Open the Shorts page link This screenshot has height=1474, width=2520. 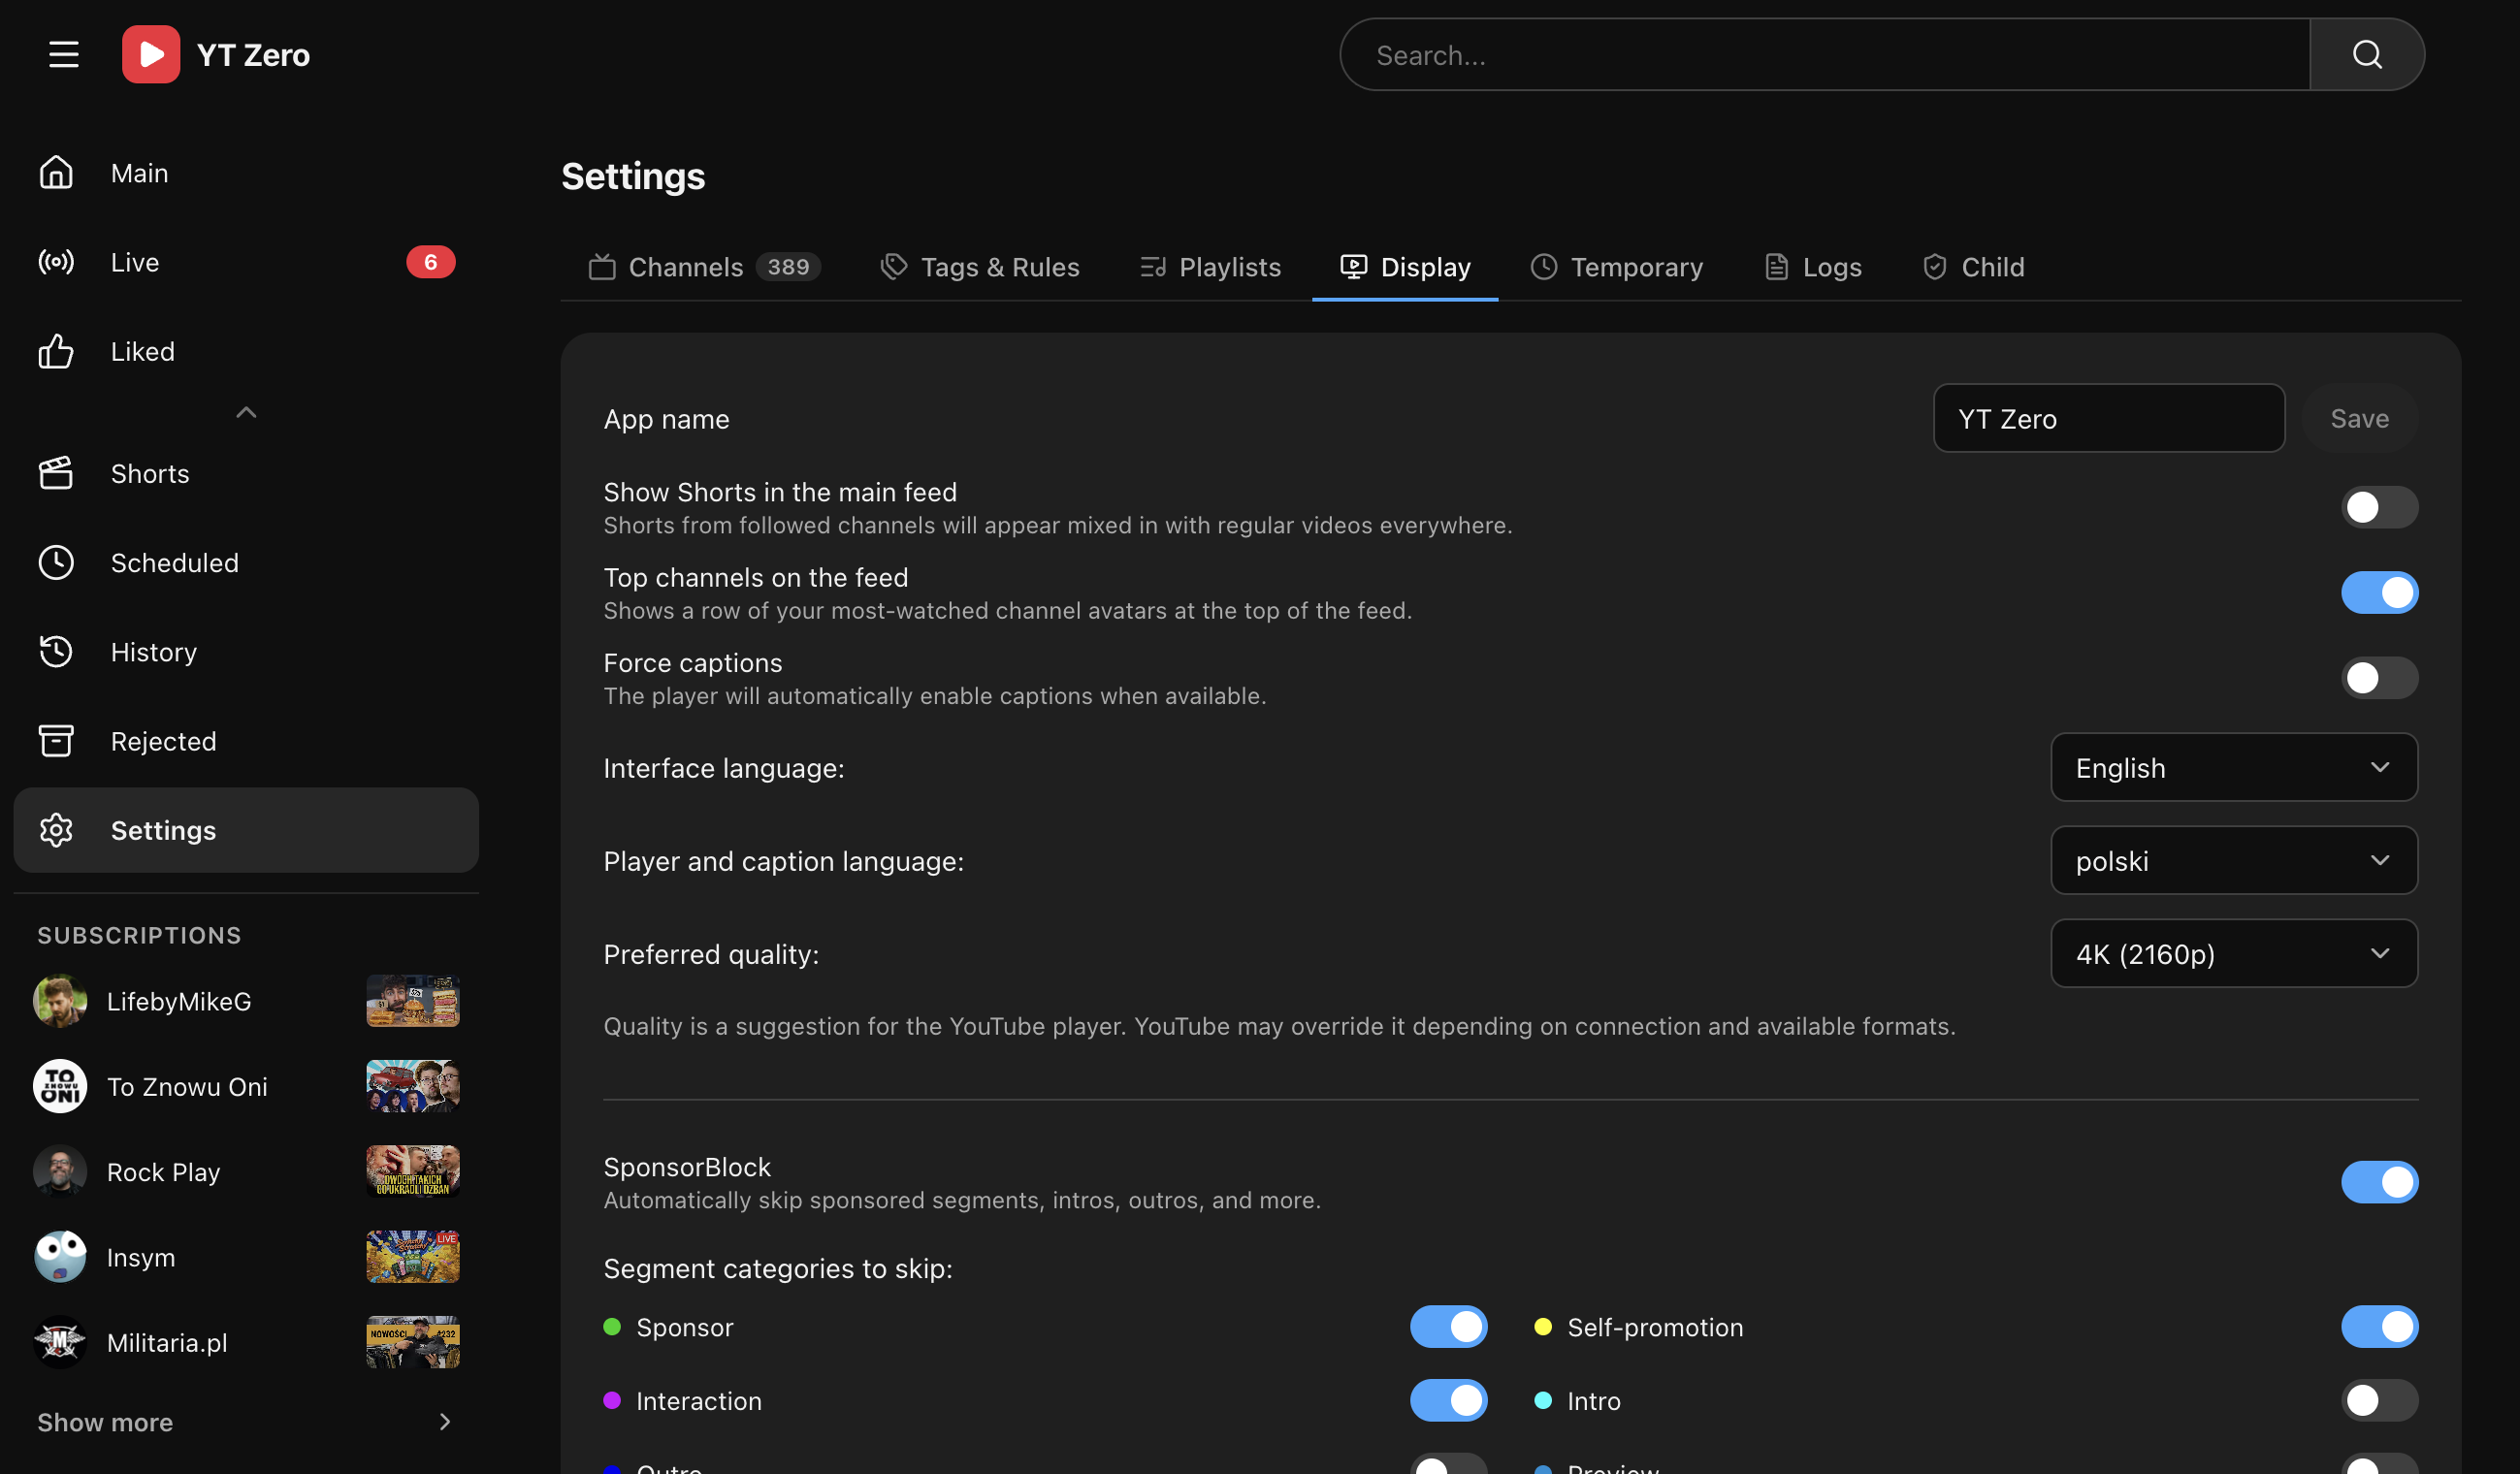point(246,473)
